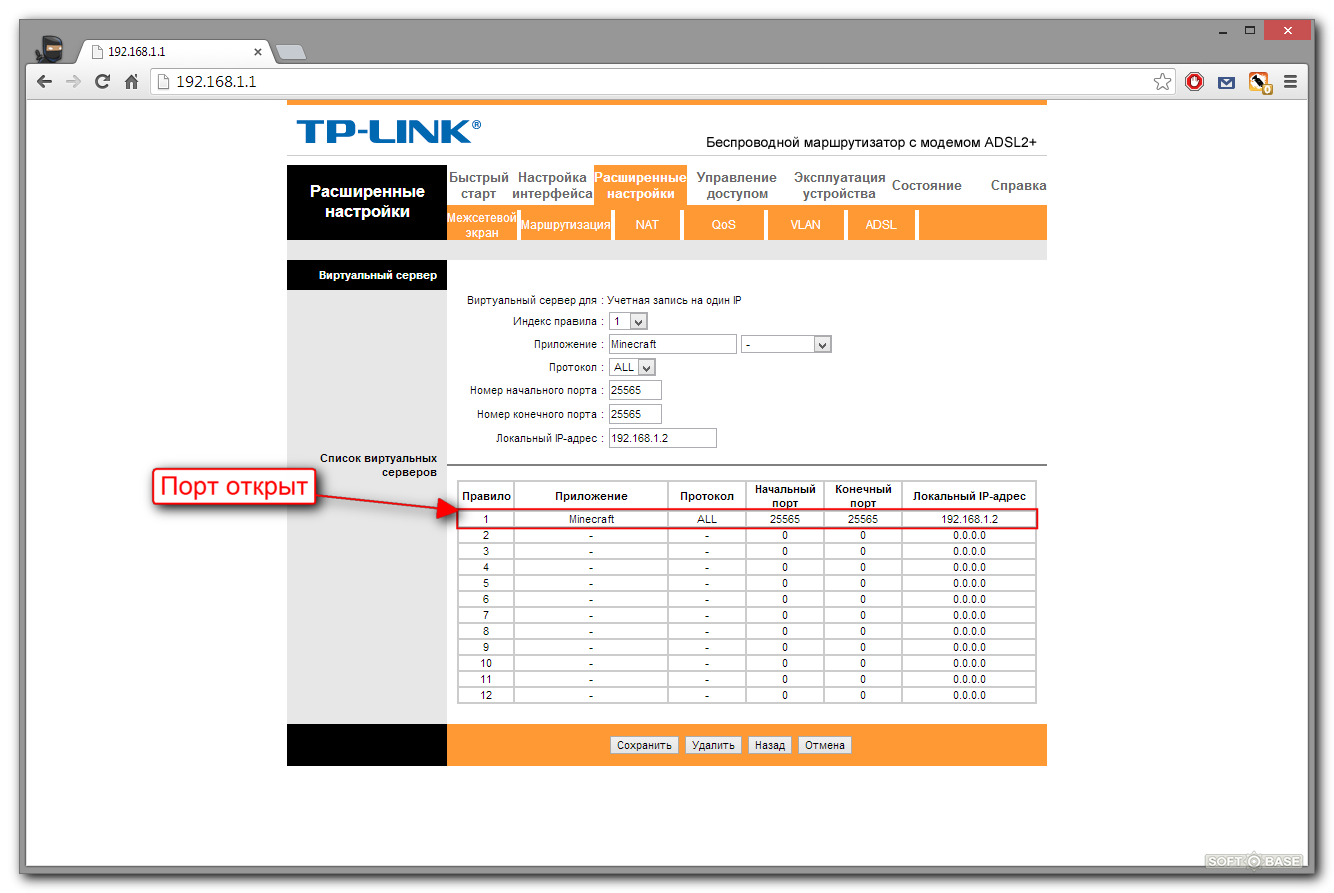Open the Эксплуатация устройства tab
The height and width of the screenshot is (893, 1334).
tap(840, 185)
